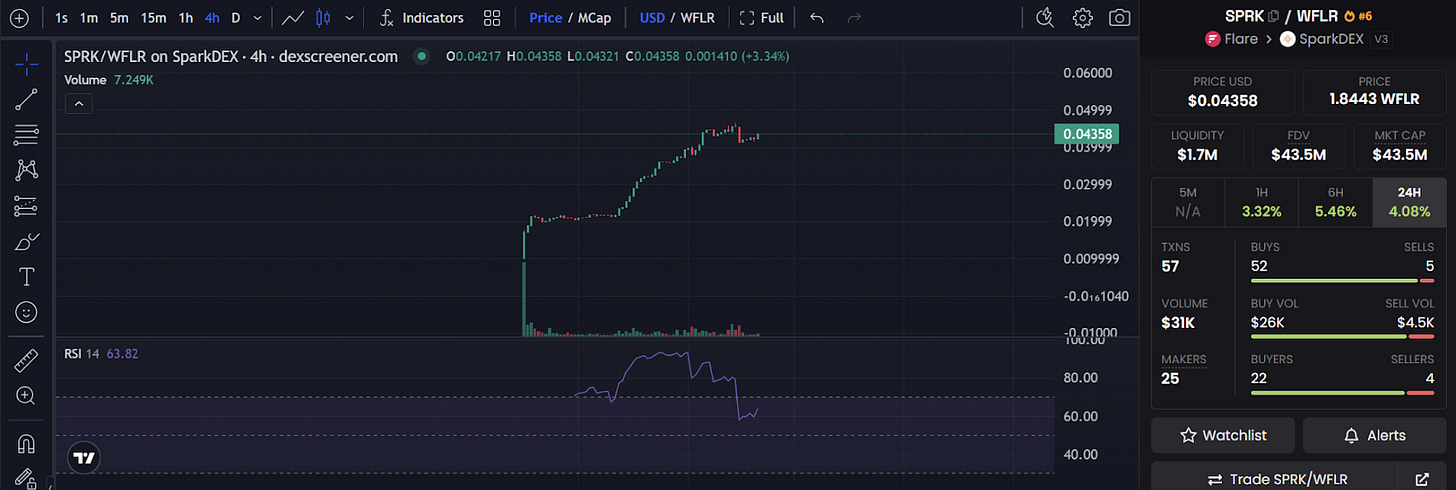1456x490 pixels.
Task: Switch chart timeframe to 1m
Action: (89, 18)
